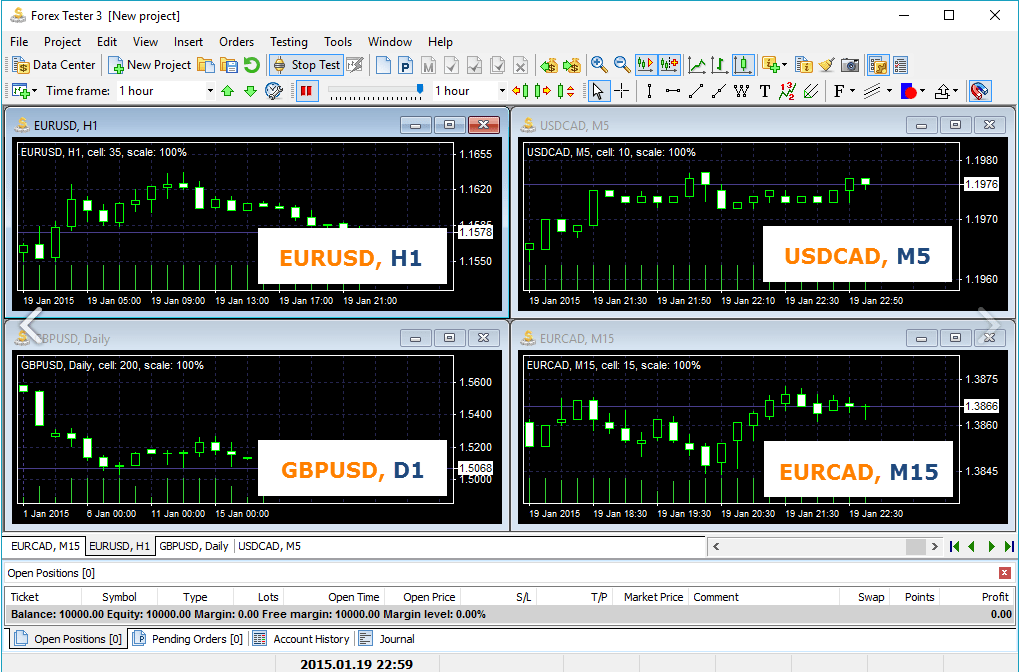Click the chart tabs horizontal scrollbar
1019x672 pixels.
[825, 547]
